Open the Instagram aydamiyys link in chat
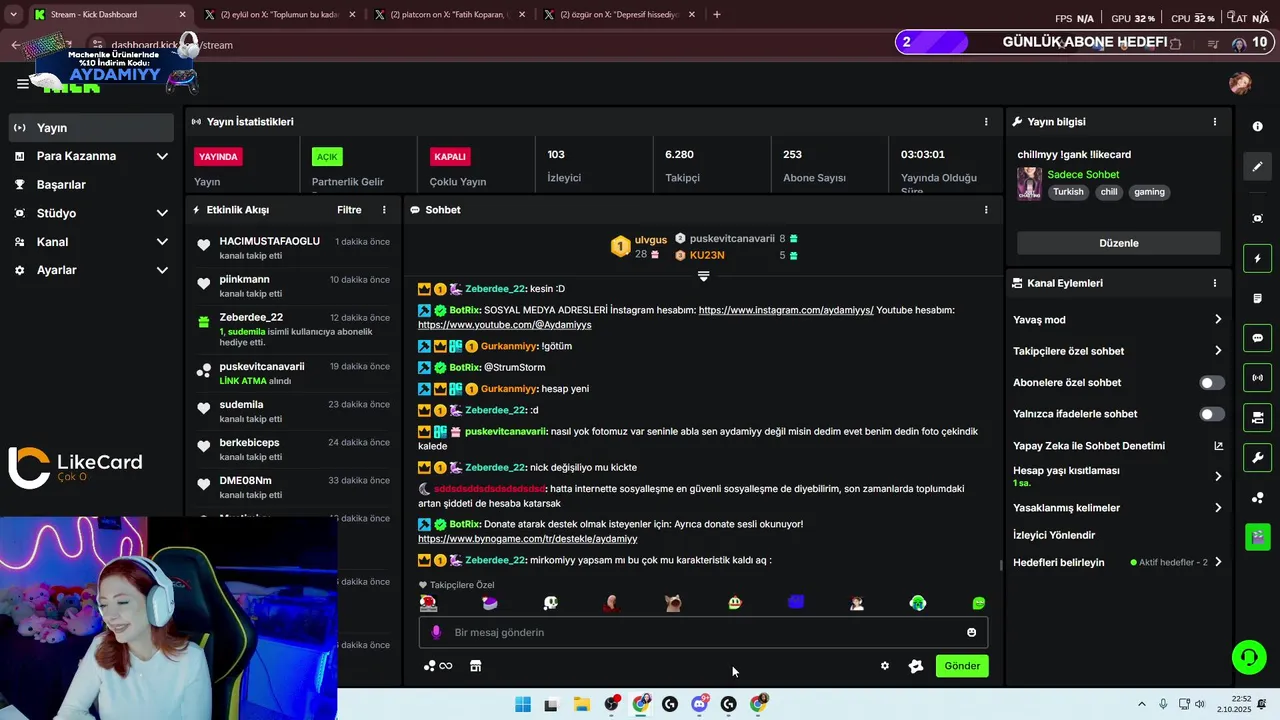This screenshot has height=720, width=1280. coord(786,310)
